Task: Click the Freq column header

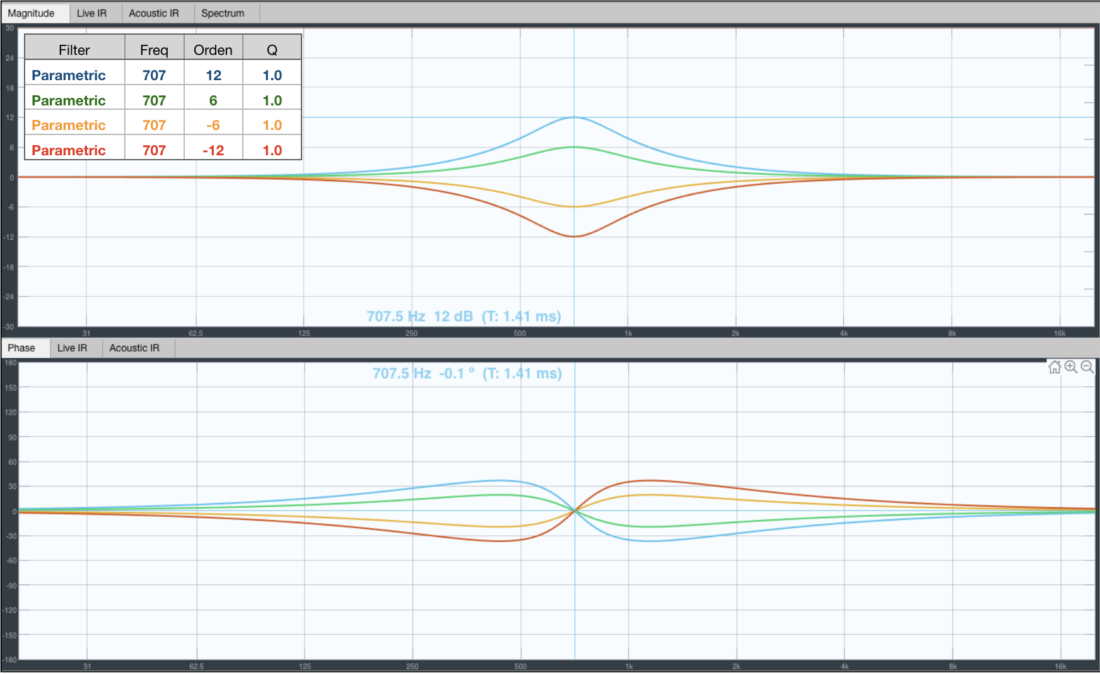Action: (154, 47)
